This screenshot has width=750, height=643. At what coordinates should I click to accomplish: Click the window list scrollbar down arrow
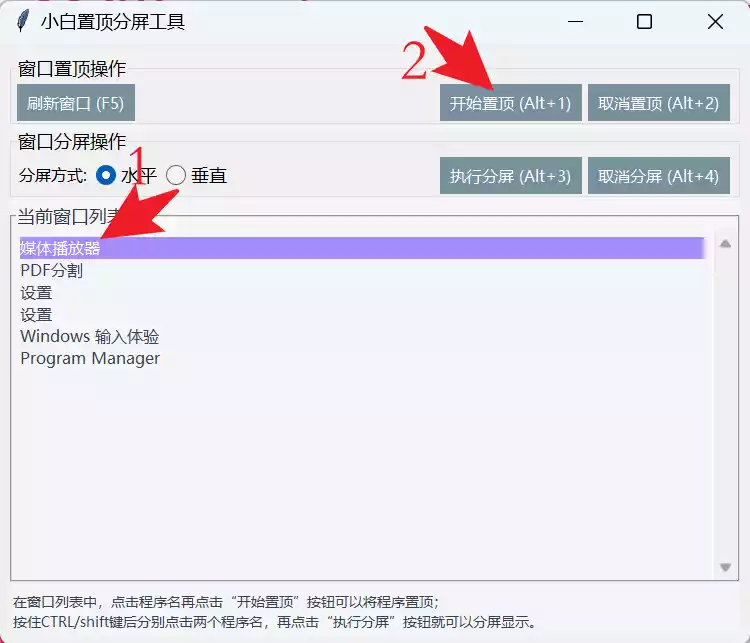click(x=726, y=567)
